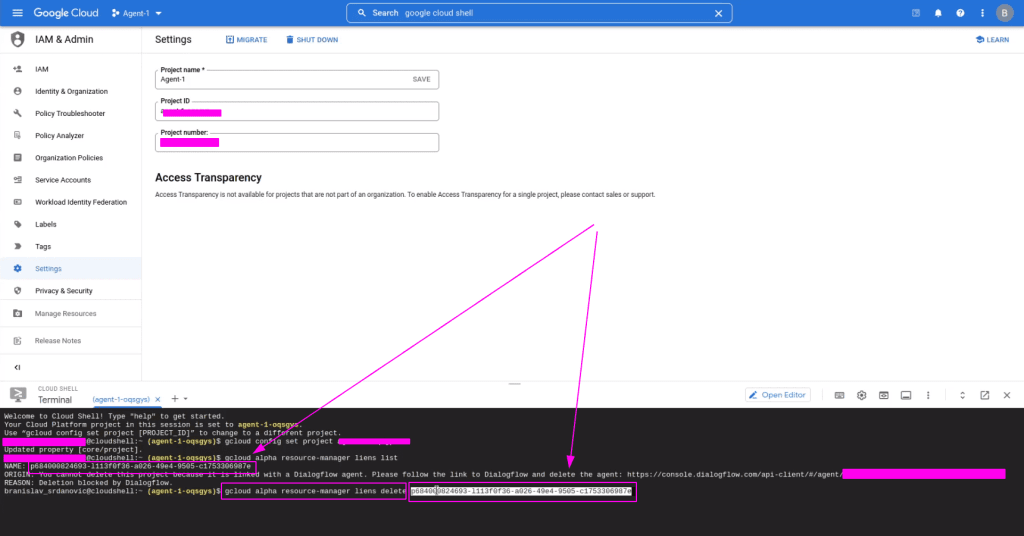Click the Project ID field
Viewport: 1024px width, 536px height.
point(297,112)
